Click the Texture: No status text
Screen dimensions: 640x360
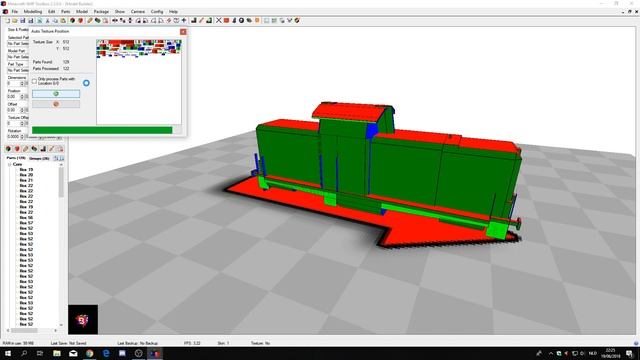[x=260, y=344]
